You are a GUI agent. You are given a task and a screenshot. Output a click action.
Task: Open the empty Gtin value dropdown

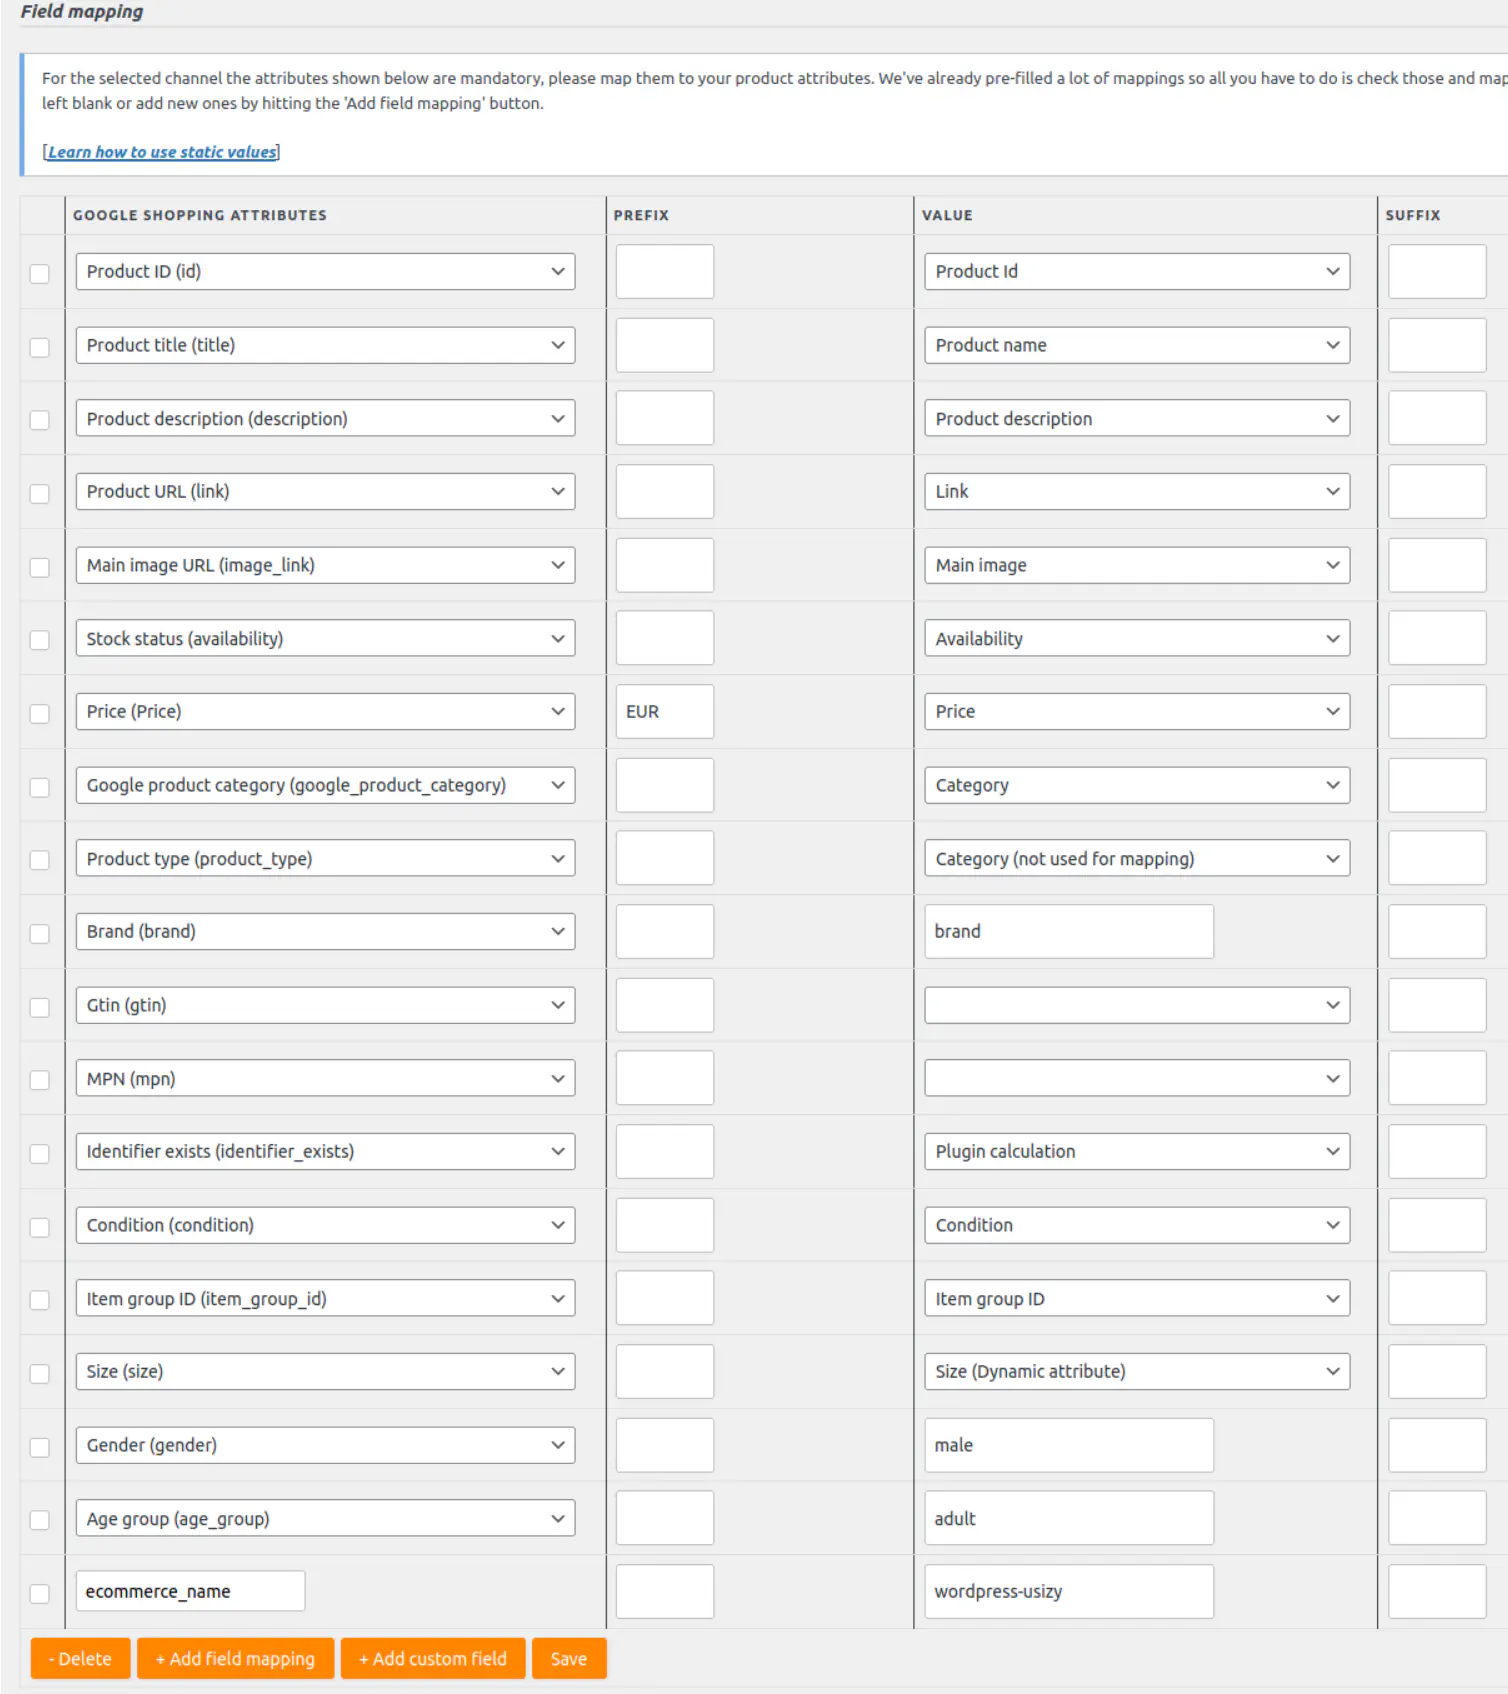click(x=1136, y=1005)
